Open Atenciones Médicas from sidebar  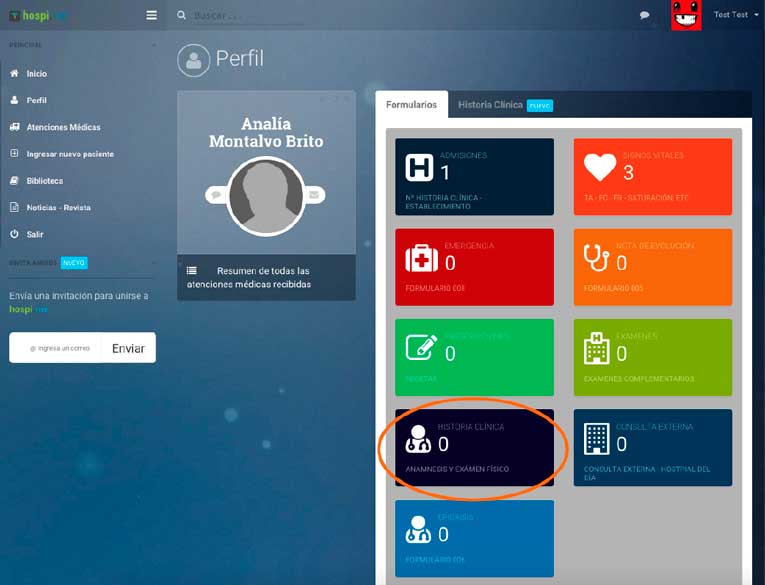pos(62,127)
